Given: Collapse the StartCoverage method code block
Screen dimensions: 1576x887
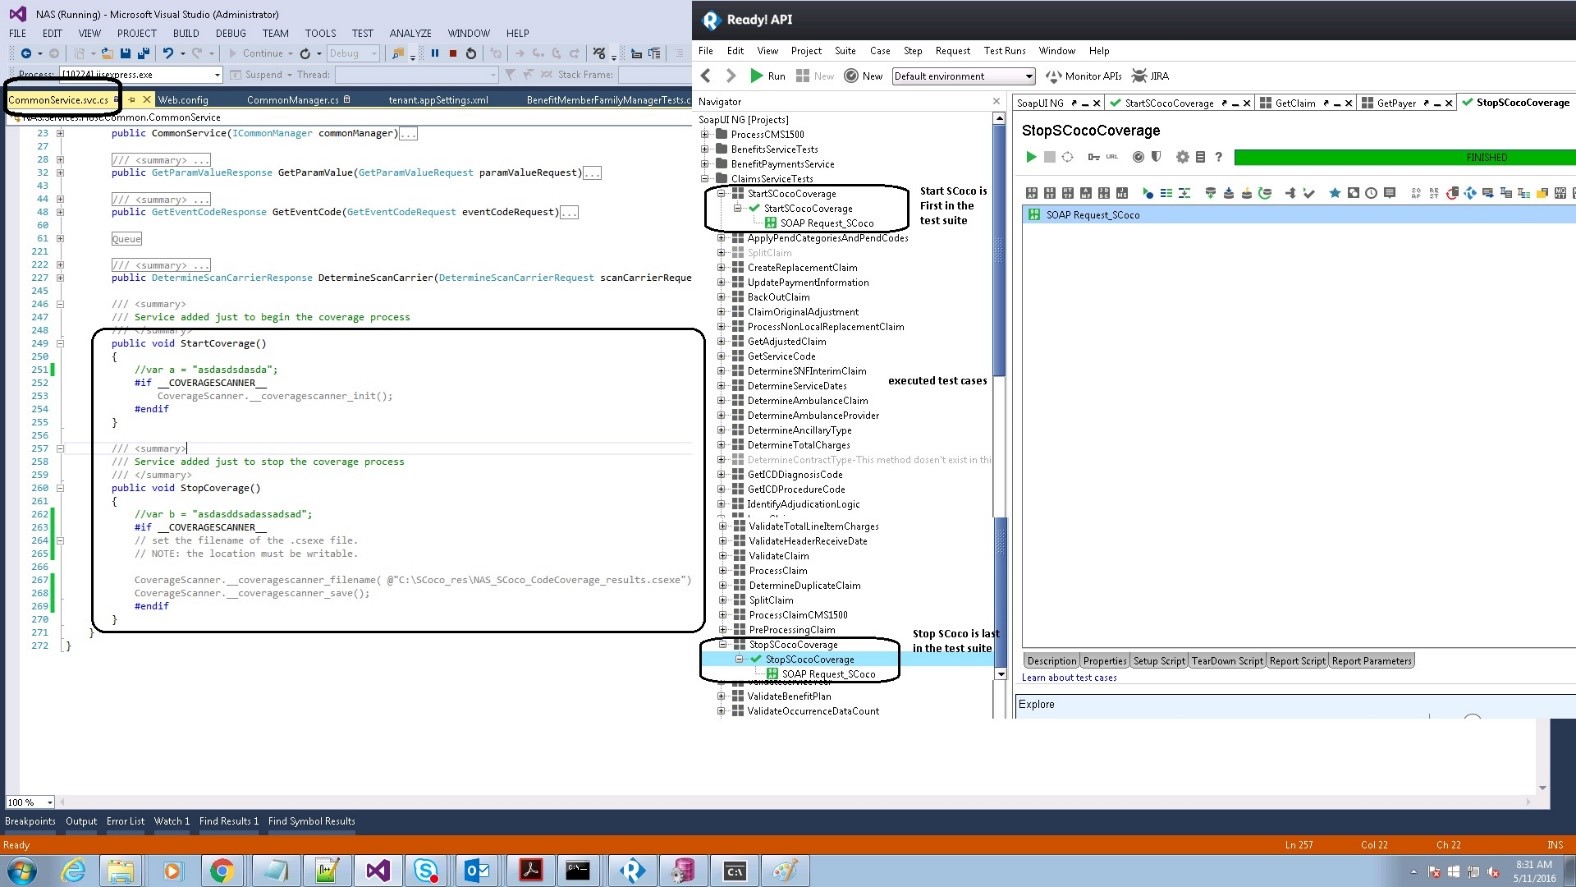Looking at the screenshot, I should pyautogui.click(x=60, y=343).
